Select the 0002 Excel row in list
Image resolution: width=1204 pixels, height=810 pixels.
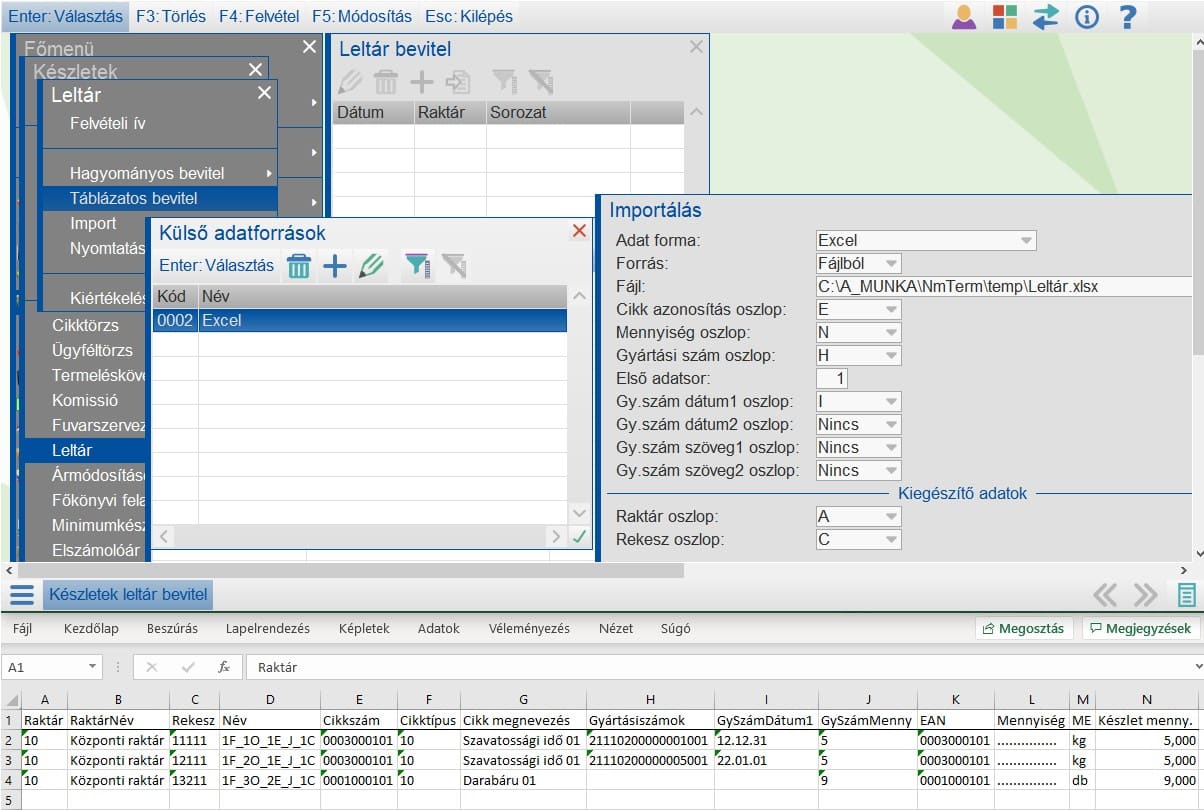coord(360,321)
